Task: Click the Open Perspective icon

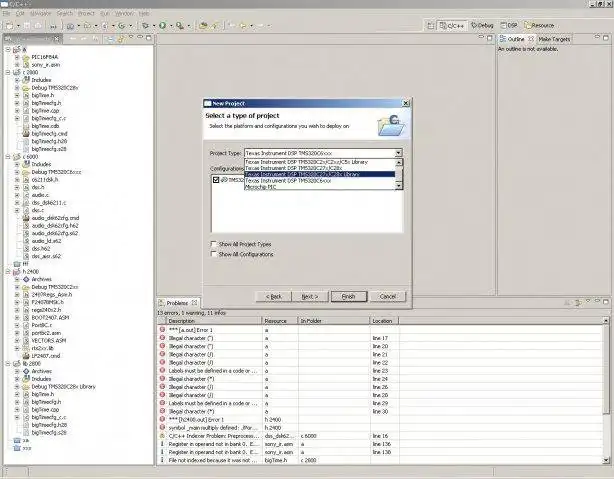Action: [431, 25]
